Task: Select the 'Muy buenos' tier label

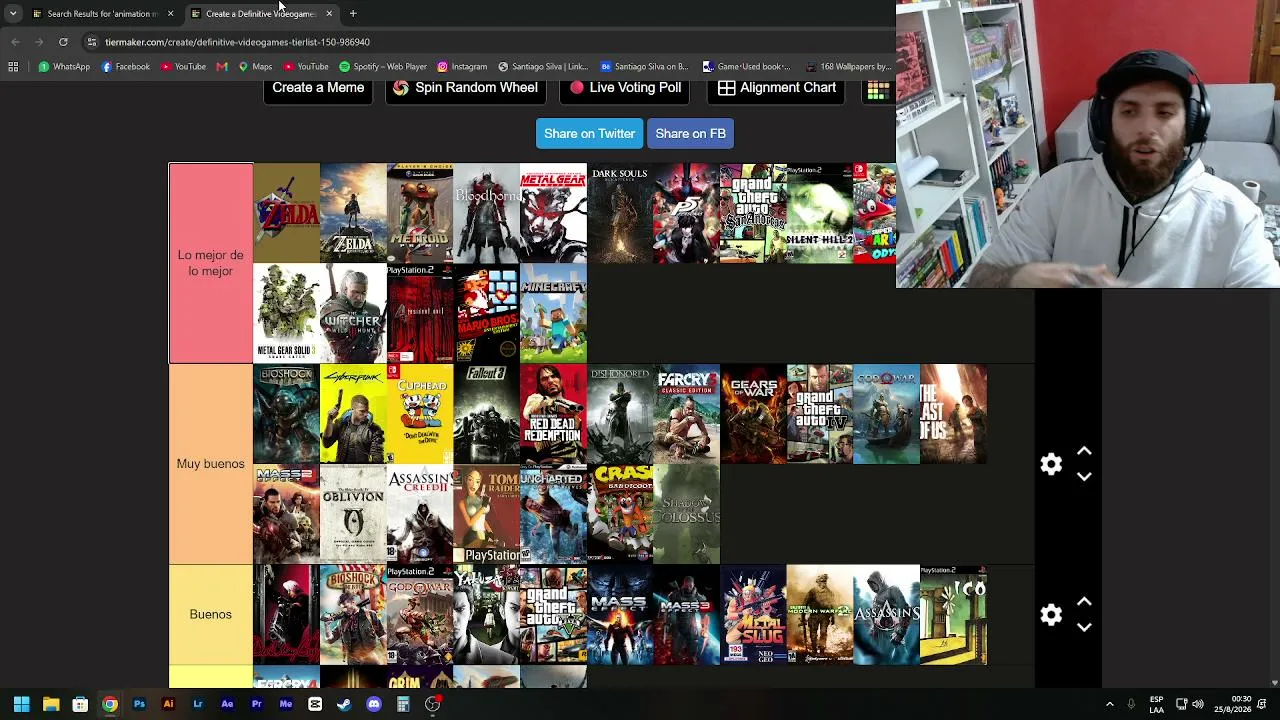Action: coord(210,464)
